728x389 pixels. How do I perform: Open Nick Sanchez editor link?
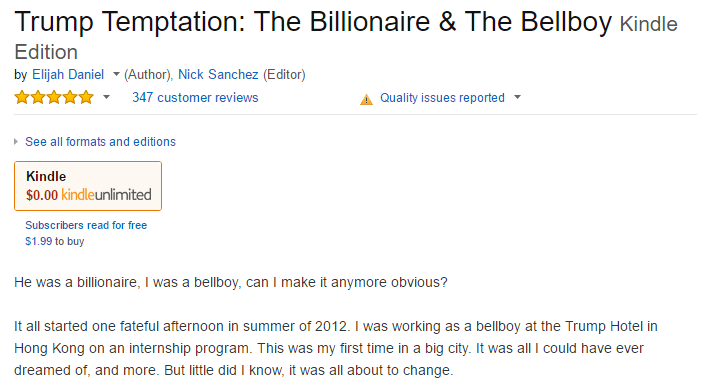coord(218,75)
